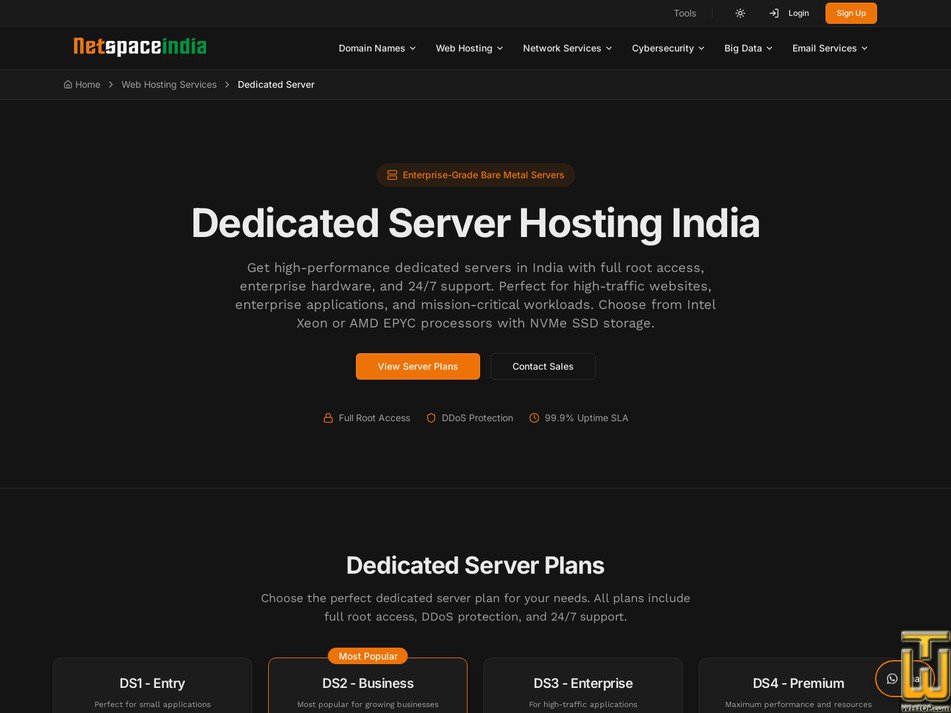Select the DS1 - Entry plan card
The width and height of the screenshot is (951, 713).
[x=152, y=685]
